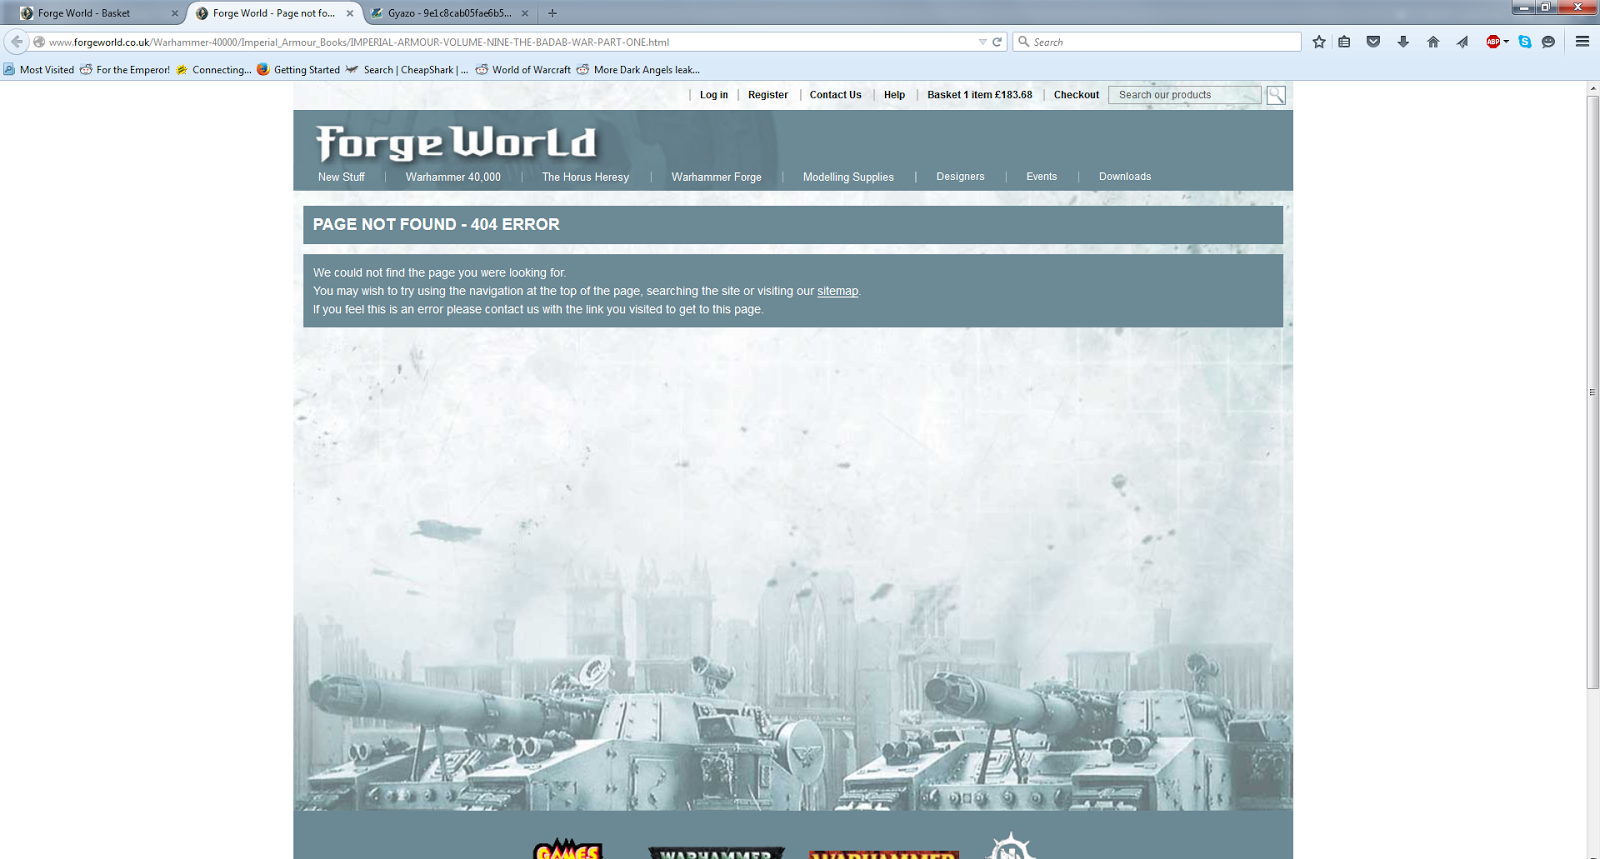Screen dimensions: 1600x859
Task: Click the paper plane send icon
Action: point(1462,42)
